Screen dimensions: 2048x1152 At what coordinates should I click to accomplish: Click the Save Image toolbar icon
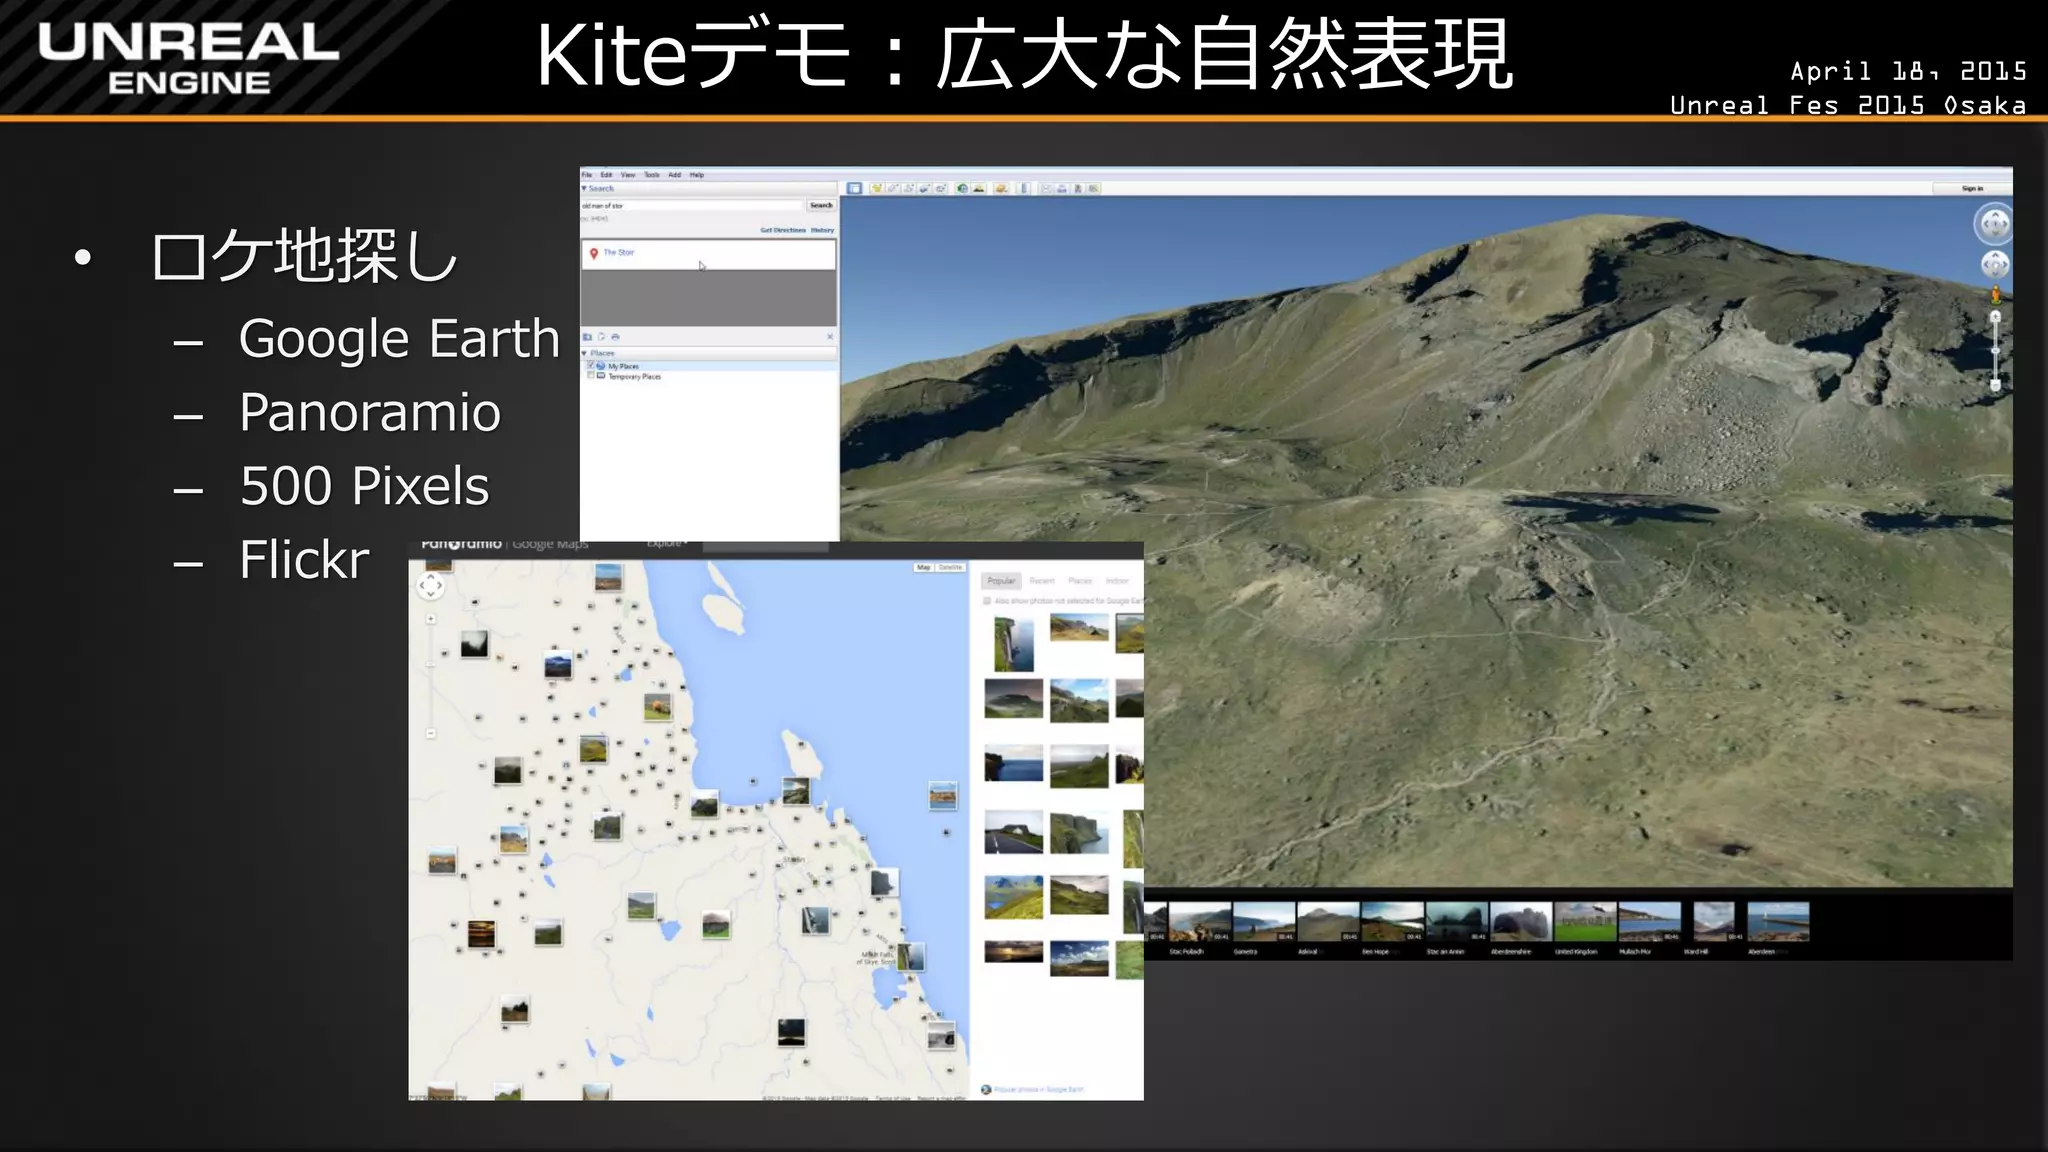click(1078, 188)
